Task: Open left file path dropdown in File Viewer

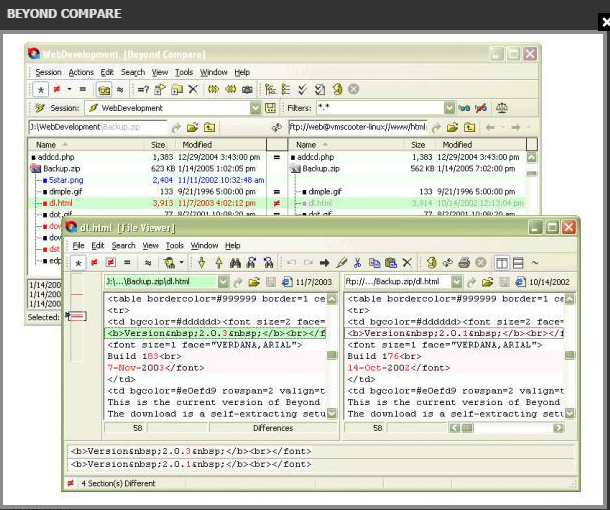Action: (x=223, y=282)
